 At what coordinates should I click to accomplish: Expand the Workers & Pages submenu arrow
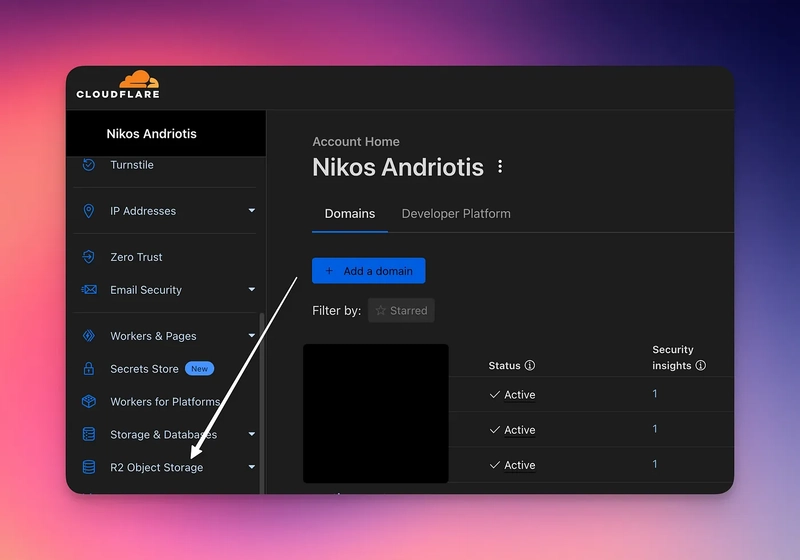[x=252, y=336]
